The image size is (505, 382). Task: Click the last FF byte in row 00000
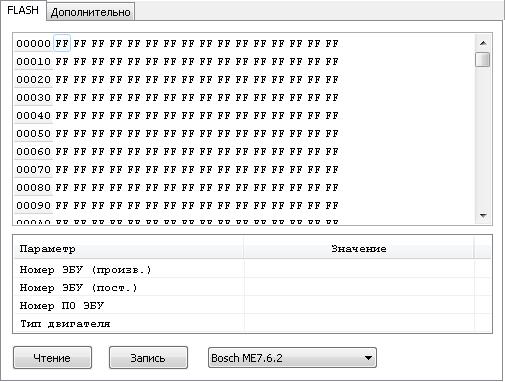(332, 44)
